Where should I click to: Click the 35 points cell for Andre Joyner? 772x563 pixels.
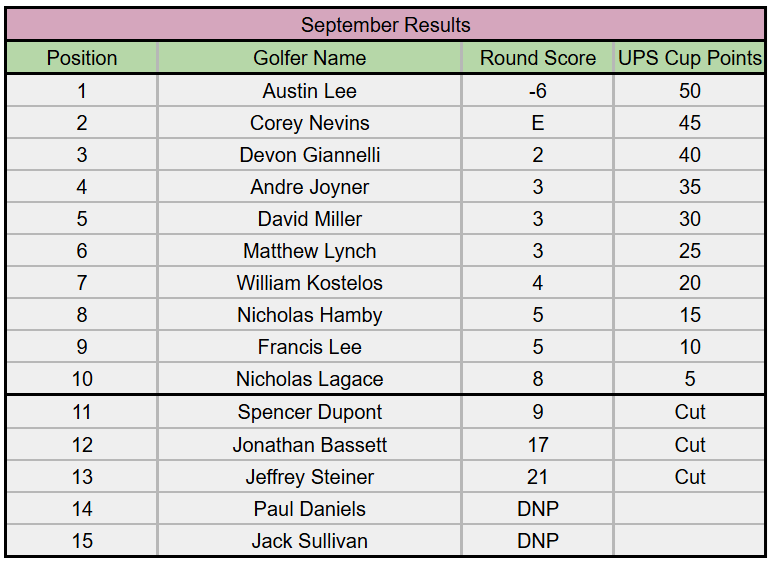689,187
